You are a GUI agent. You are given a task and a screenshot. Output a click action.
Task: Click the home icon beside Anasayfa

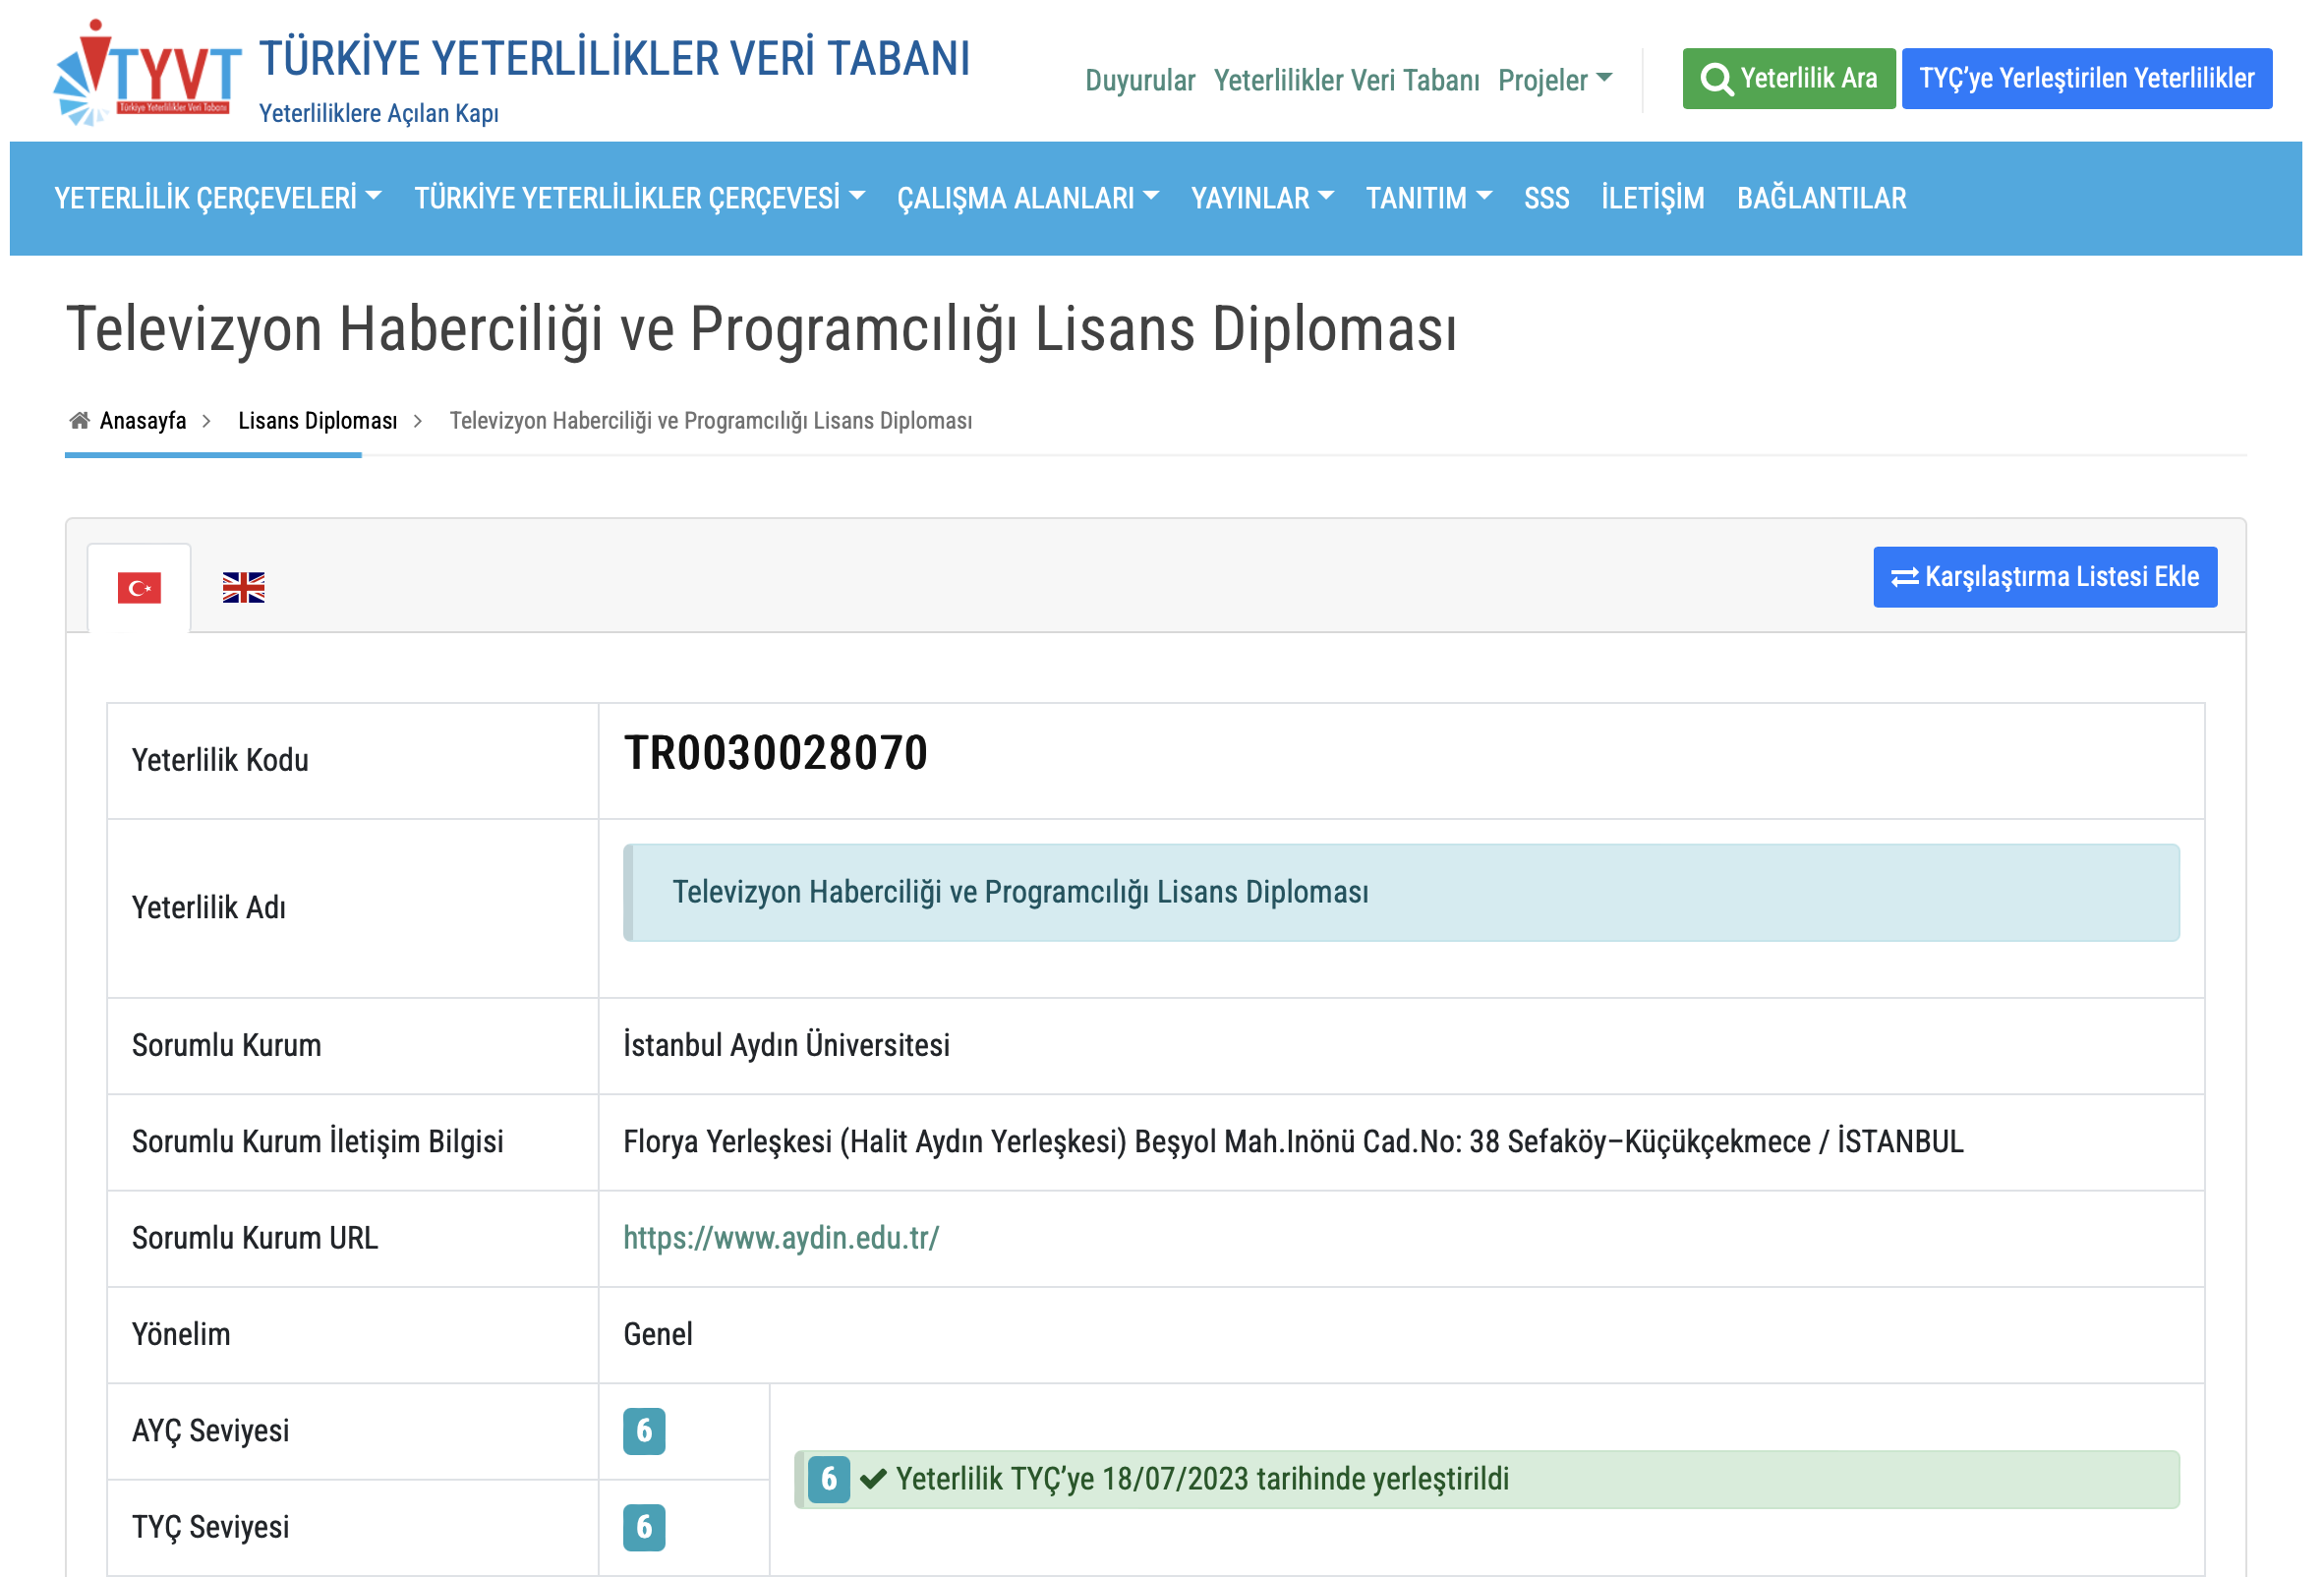pos(80,421)
